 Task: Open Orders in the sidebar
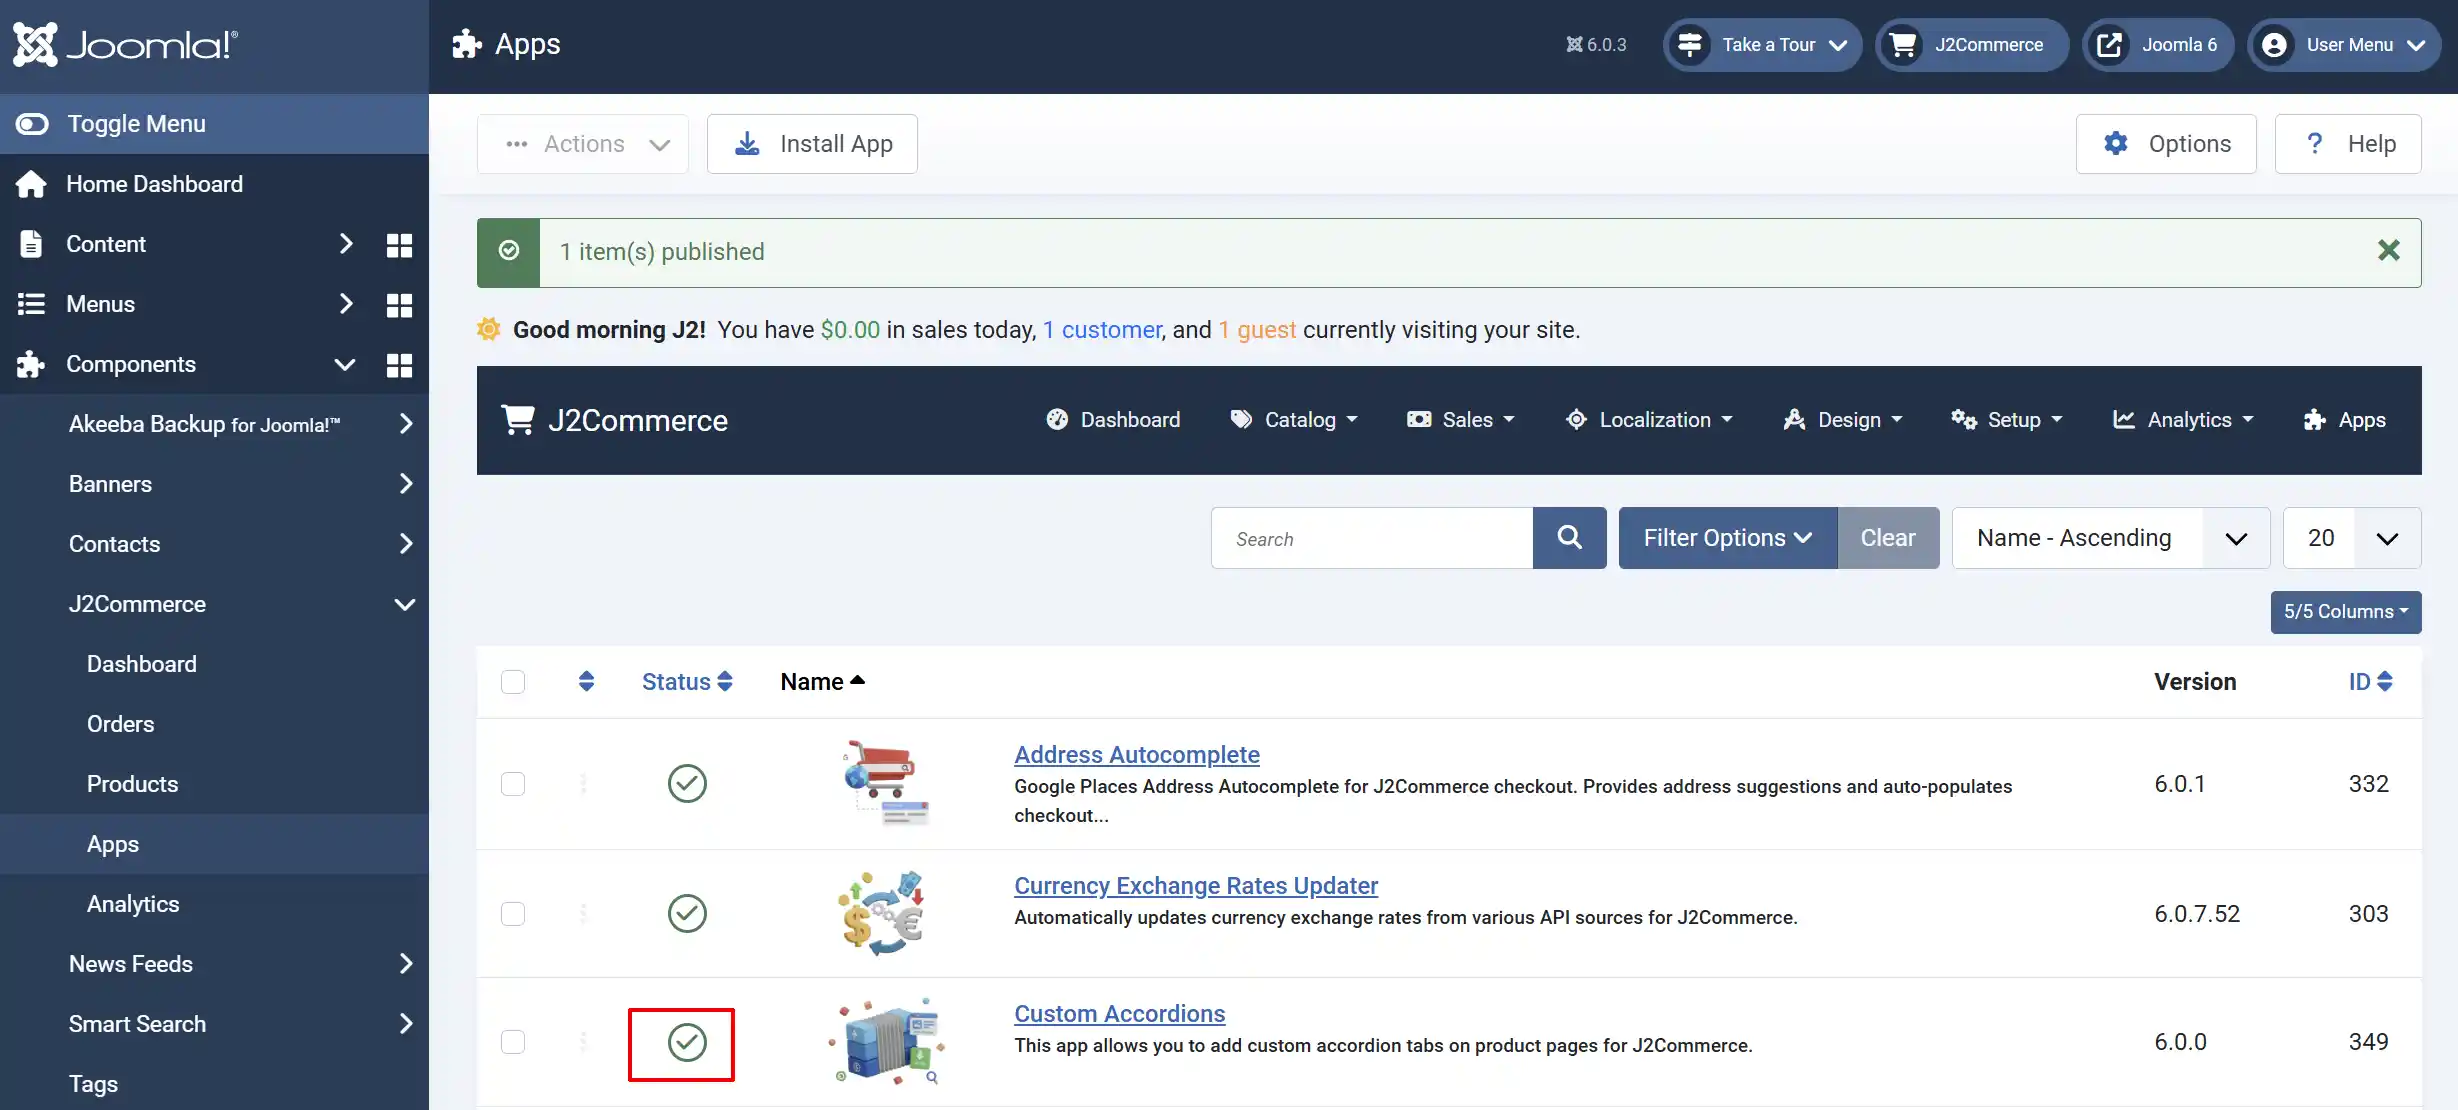pyautogui.click(x=121, y=724)
